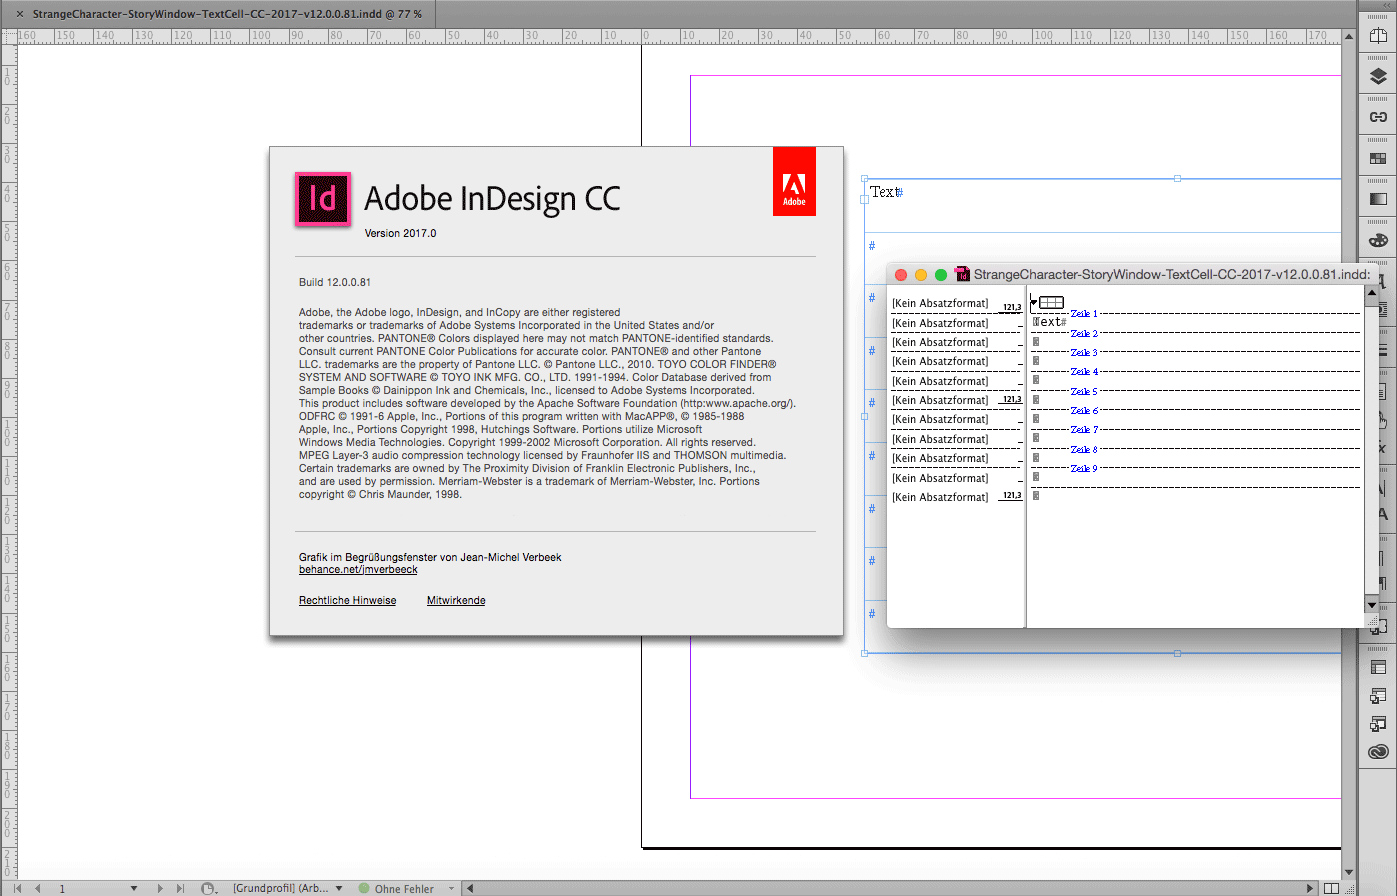The height and width of the screenshot is (896, 1397).
Task: Click the 'Text#' entry in story editor
Action: coord(1049,322)
